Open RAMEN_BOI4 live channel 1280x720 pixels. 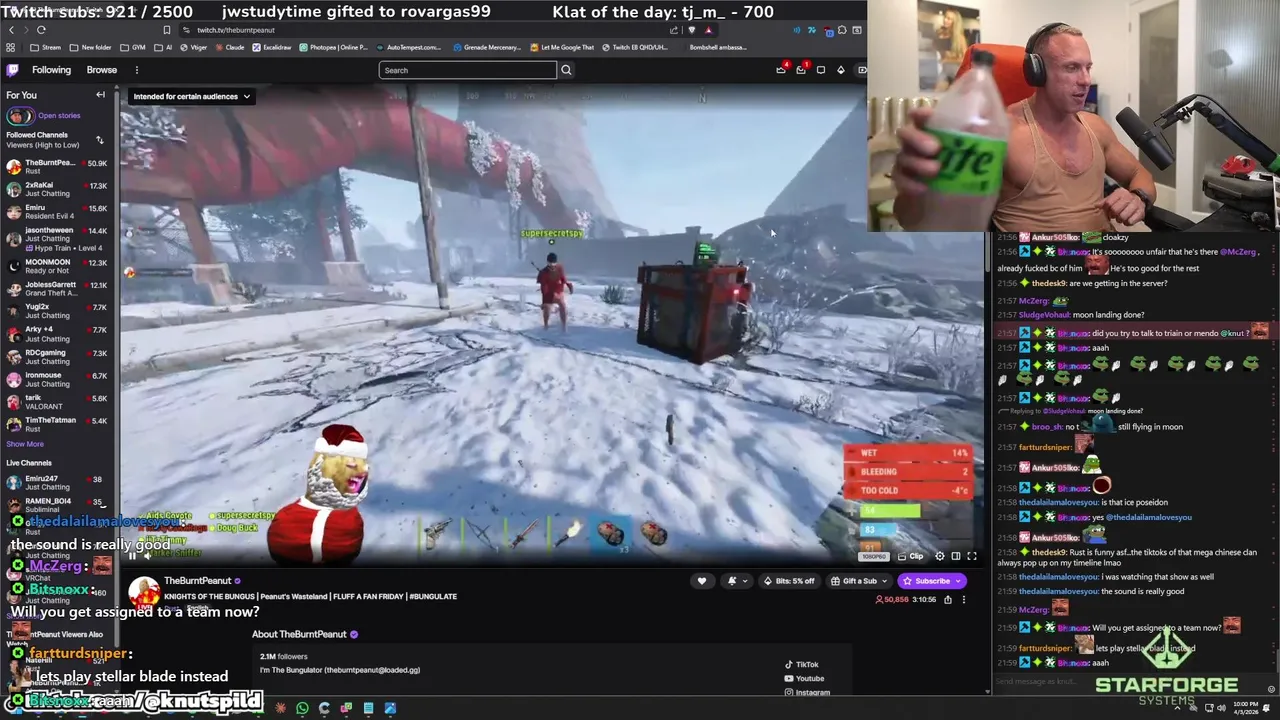[x=57, y=505]
